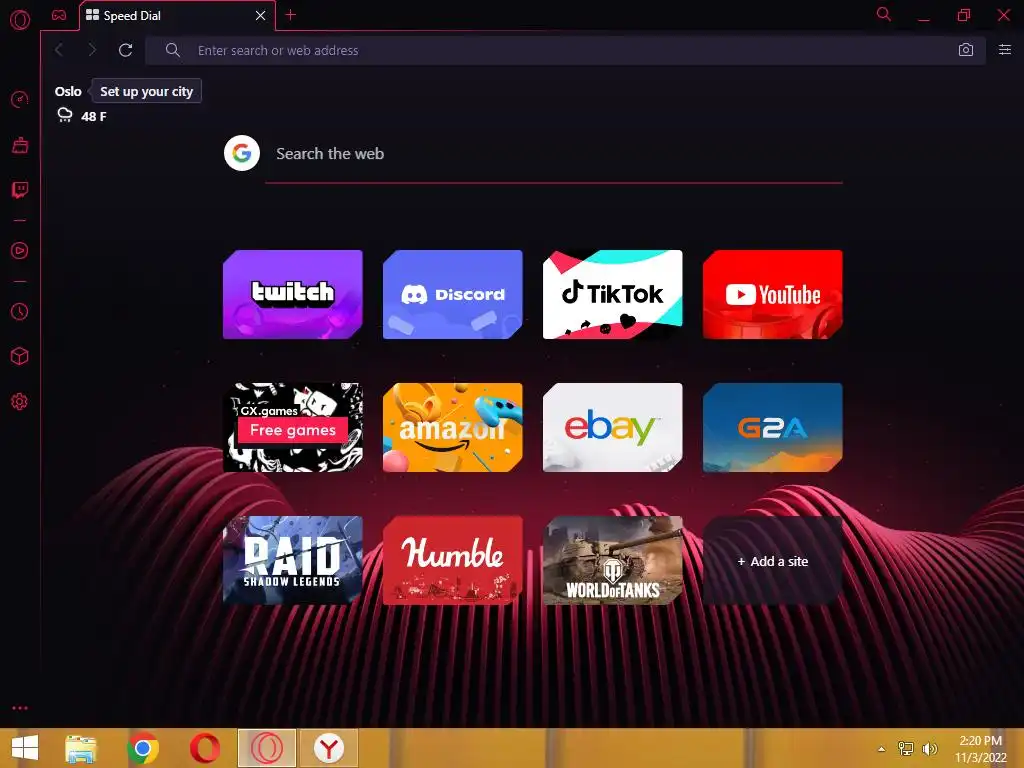This screenshot has width=1024, height=768.
Task: Click the Opera GX taskbar icon
Action: tap(266, 748)
